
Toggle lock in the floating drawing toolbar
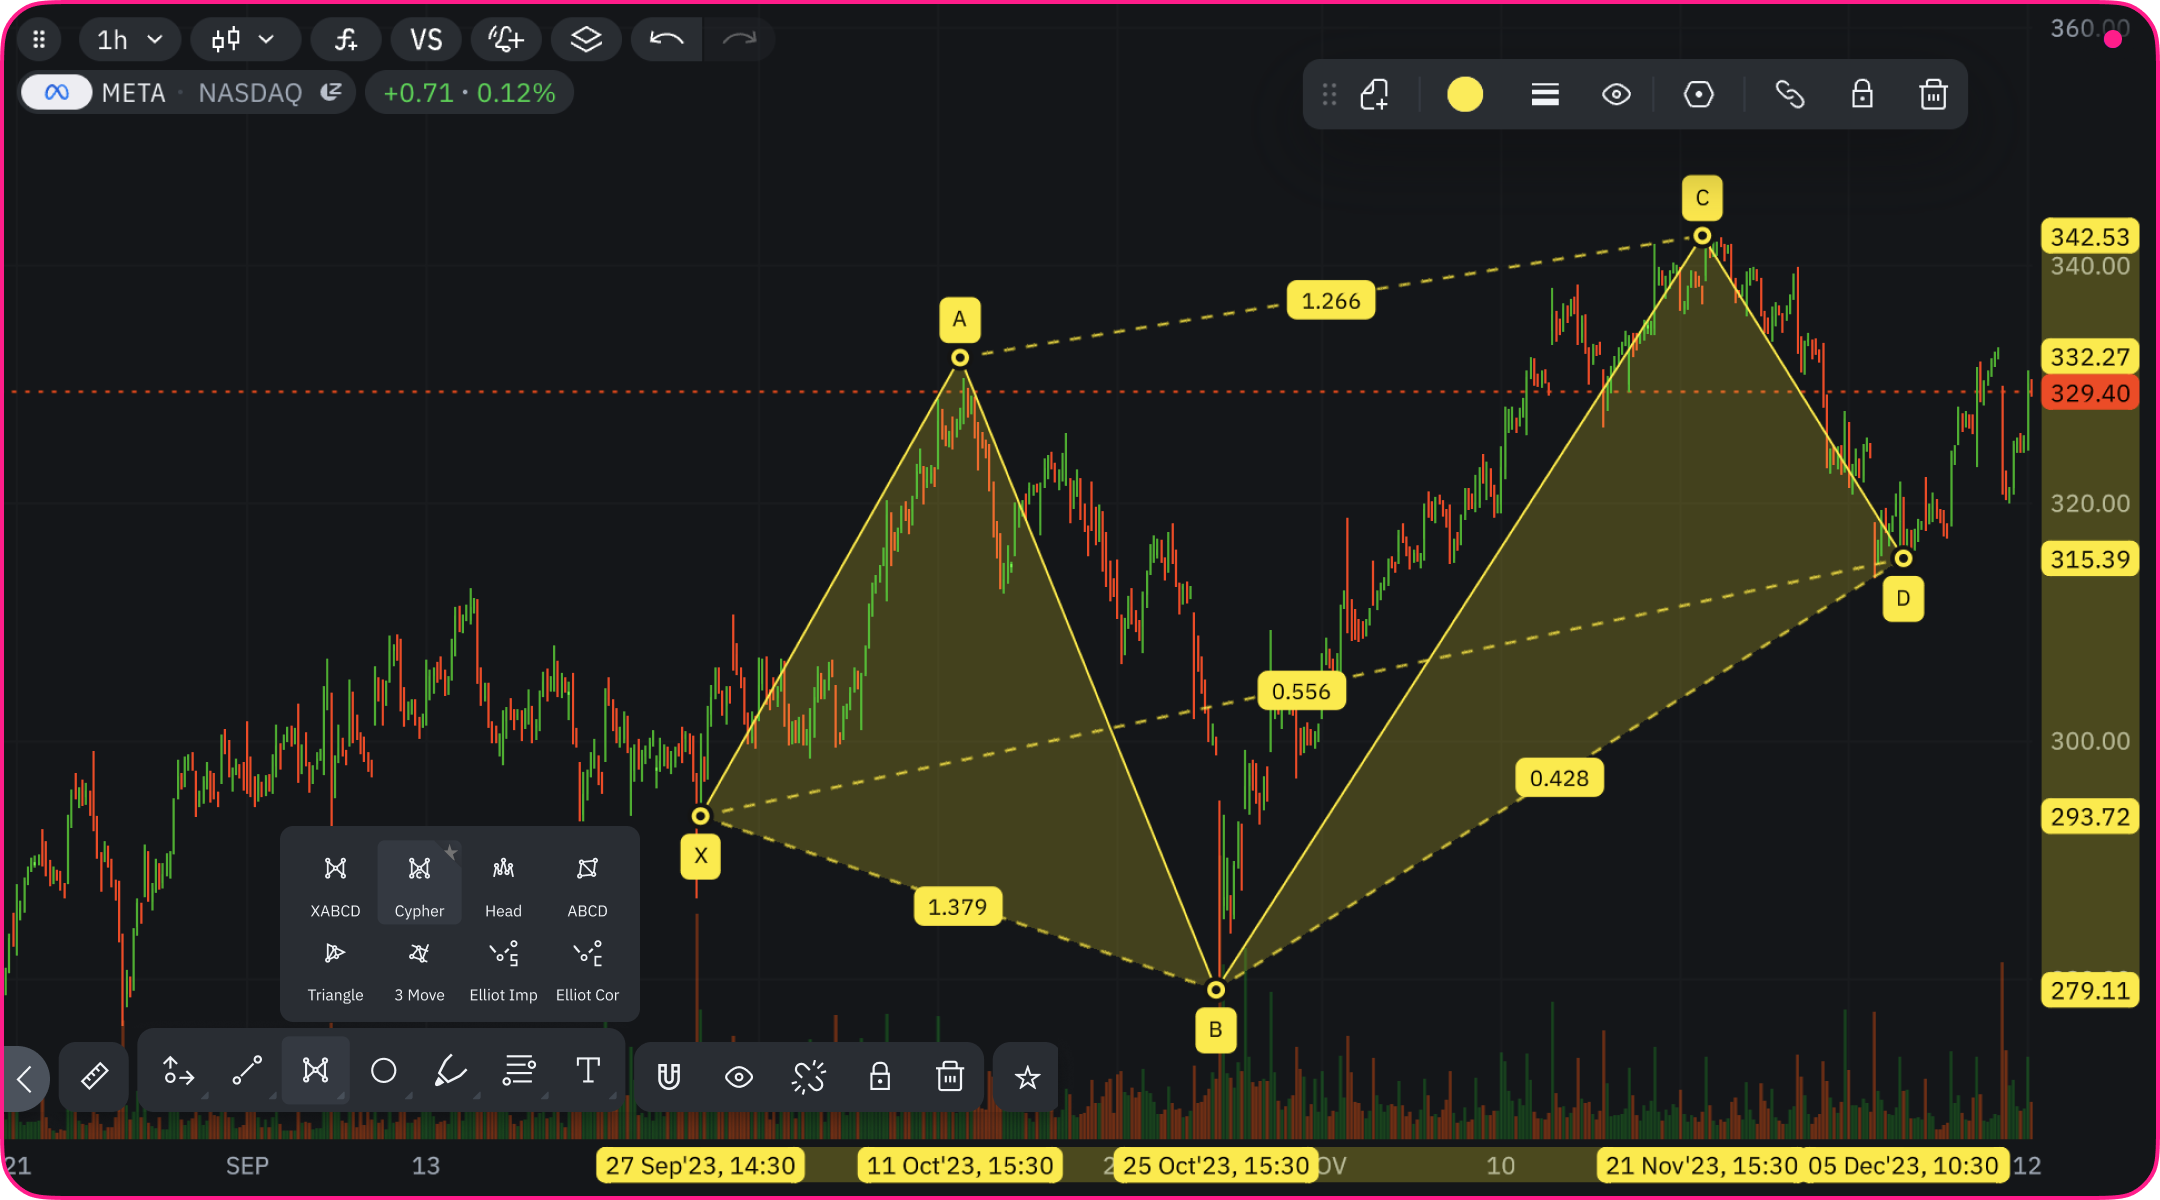coord(1862,95)
